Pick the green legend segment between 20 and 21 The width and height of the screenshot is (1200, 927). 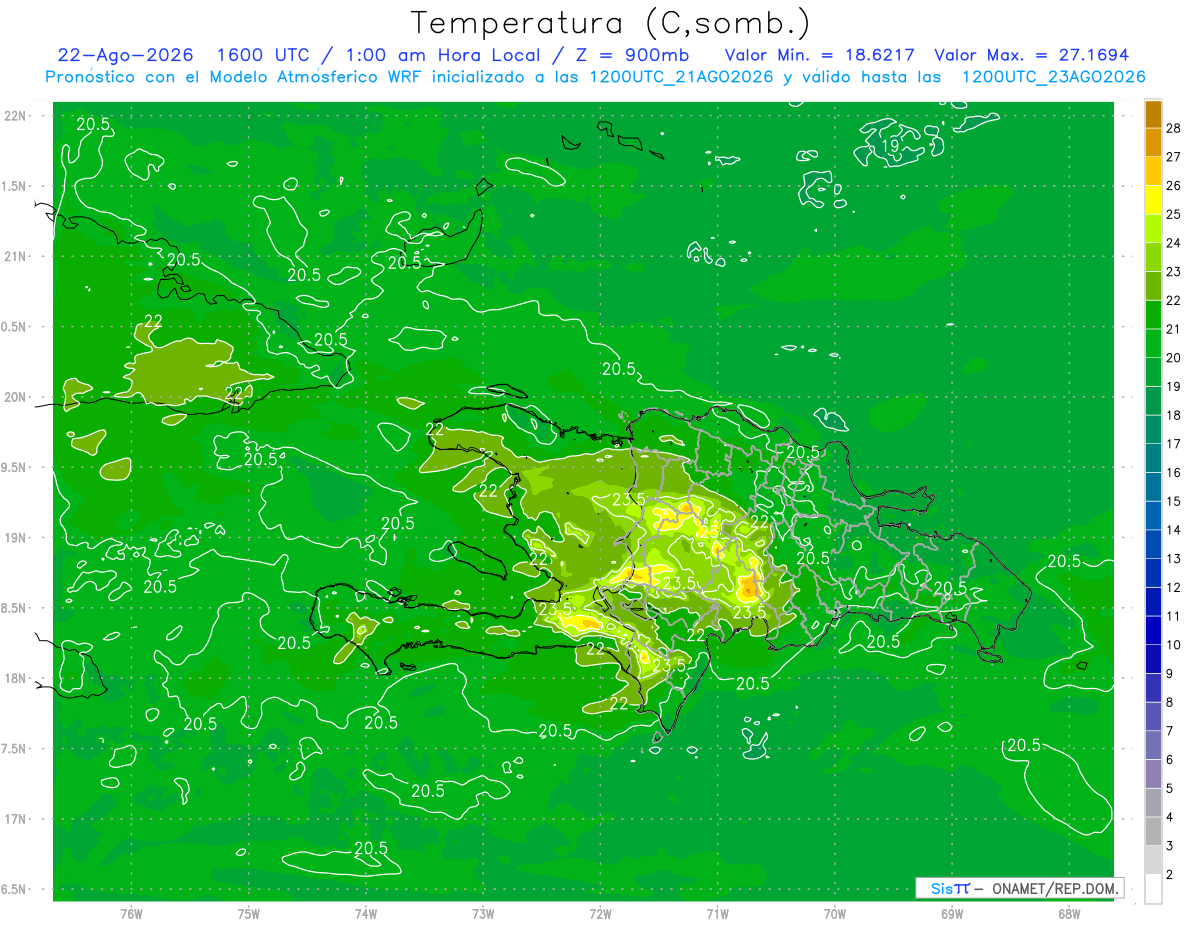(x=1153, y=343)
